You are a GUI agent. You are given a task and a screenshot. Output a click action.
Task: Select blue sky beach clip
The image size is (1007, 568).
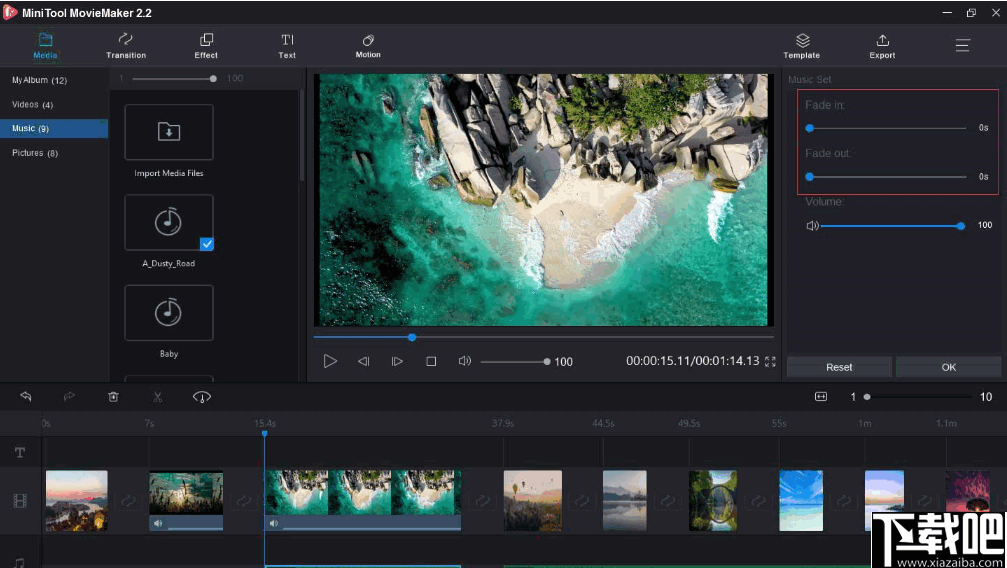coord(801,501)
